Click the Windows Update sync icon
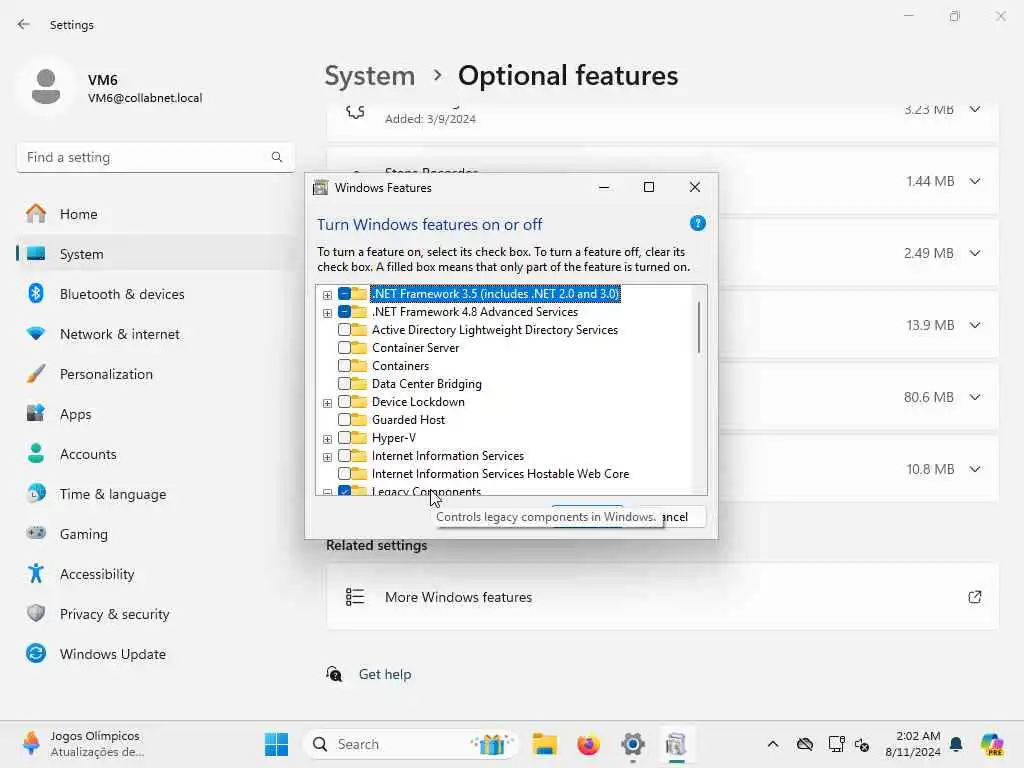This screenshot has width=1024, height=768. [x=36, y=653]
